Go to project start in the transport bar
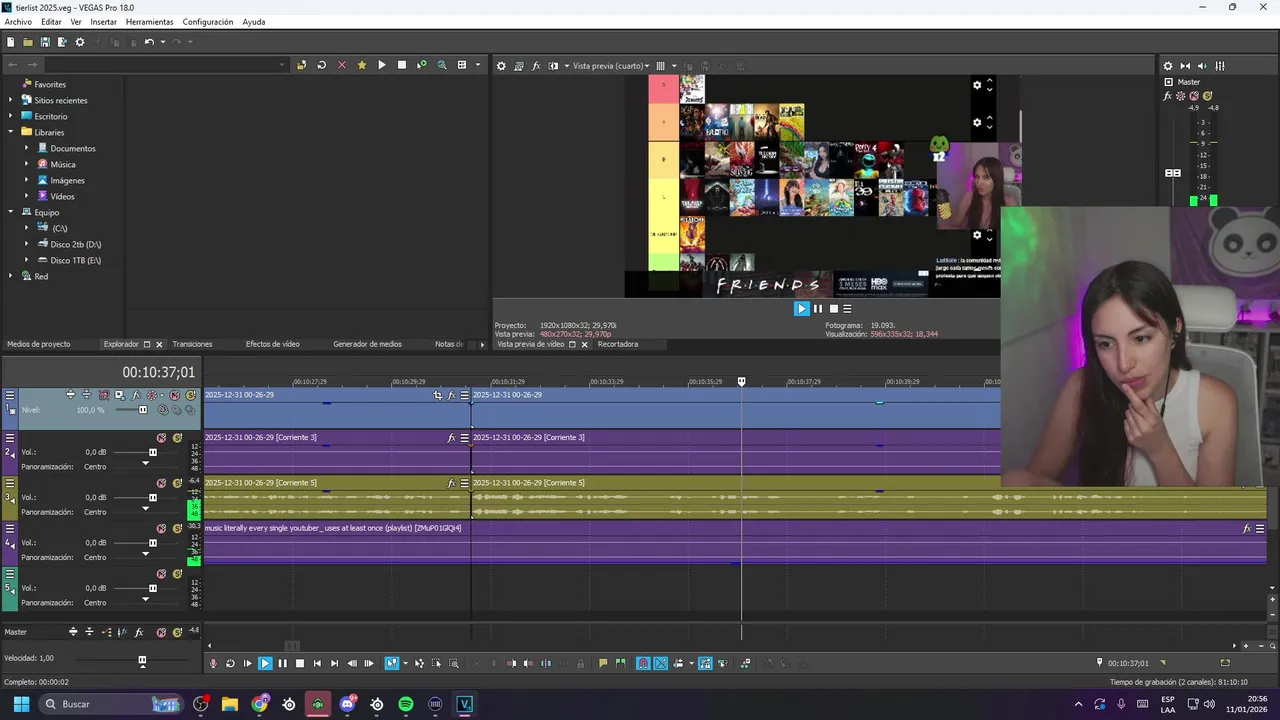 [x=317, y=664]
